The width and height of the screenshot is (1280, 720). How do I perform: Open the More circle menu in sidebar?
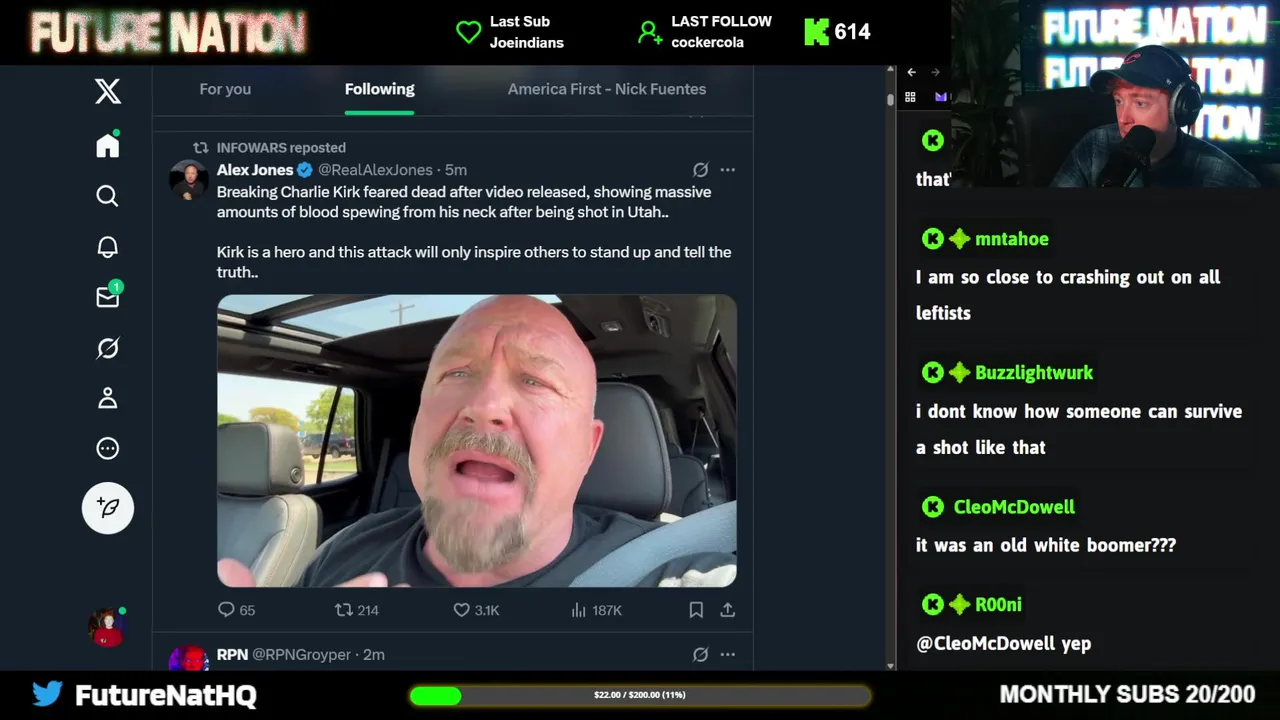(x=108, y=448)
